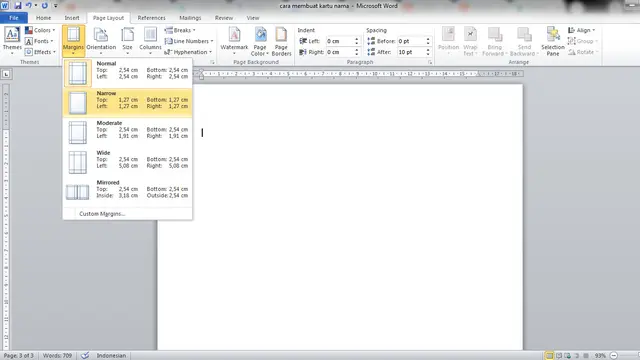Open theme Effects dropdown
Screen dimensions: 640x360
pos(40,52)
